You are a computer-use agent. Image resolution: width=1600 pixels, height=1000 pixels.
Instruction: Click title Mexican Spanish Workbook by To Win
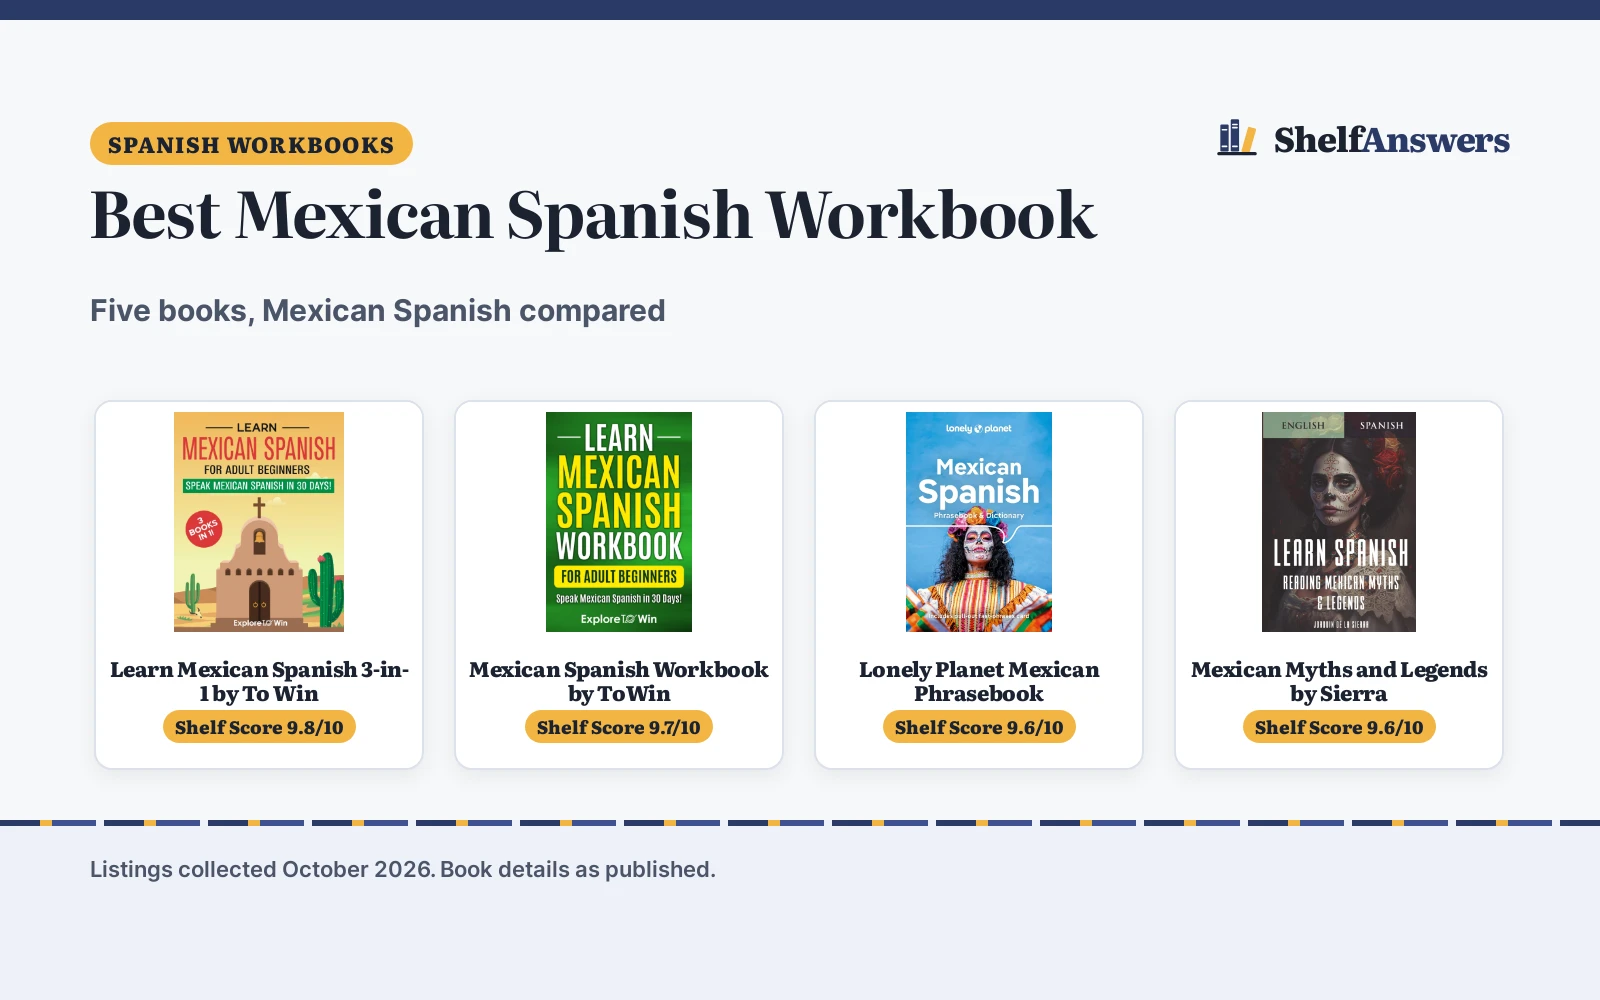point(619,681)
